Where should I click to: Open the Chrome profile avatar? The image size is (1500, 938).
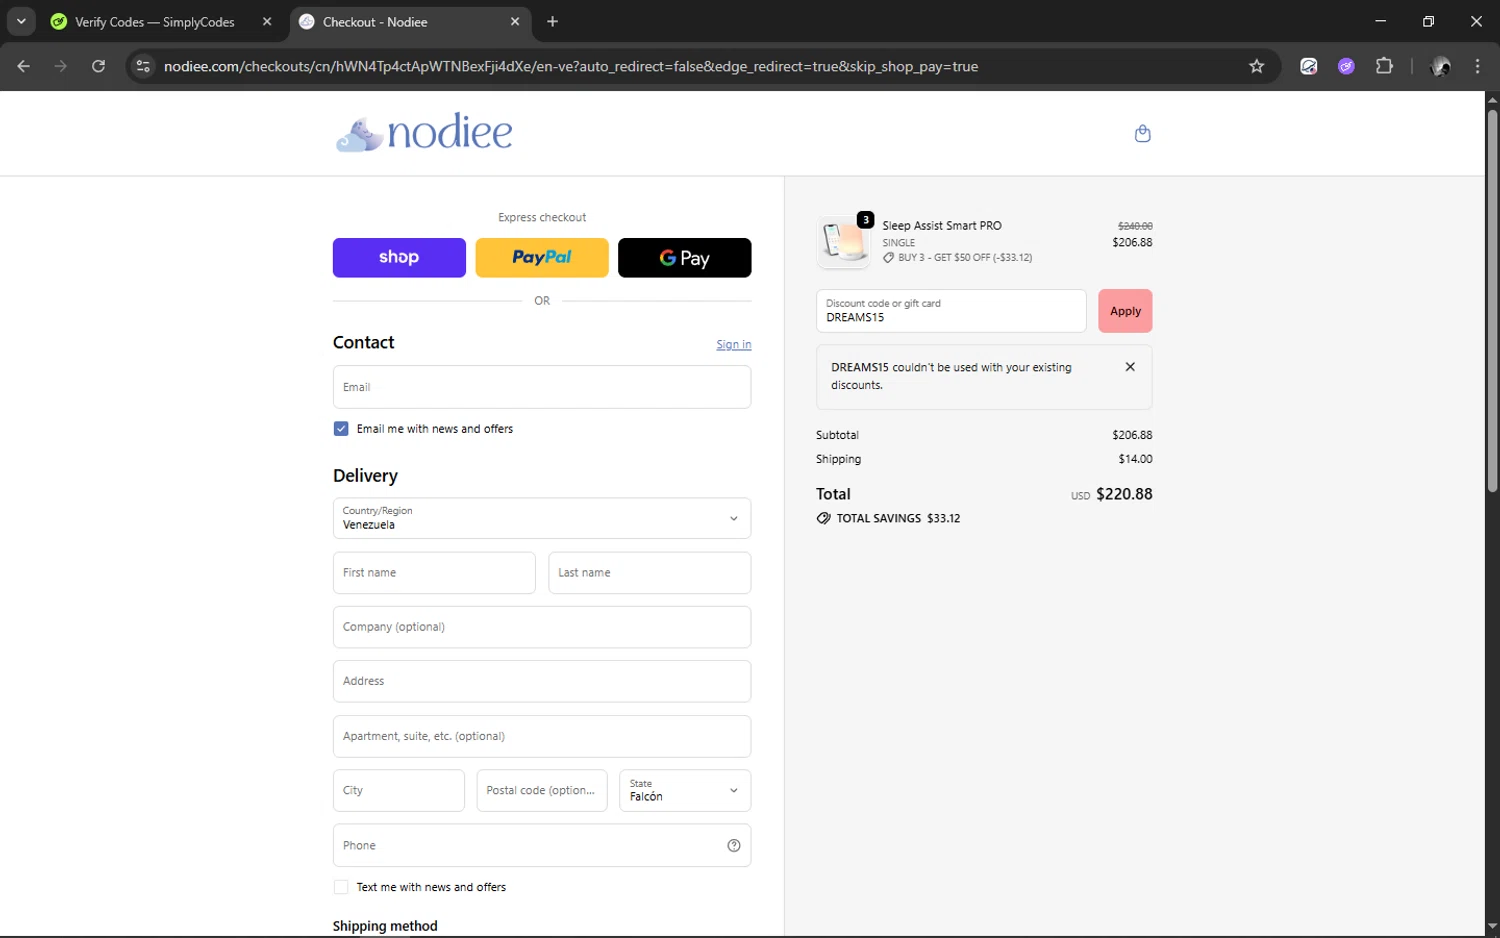pyautogui.click(x=1441, y=66)
